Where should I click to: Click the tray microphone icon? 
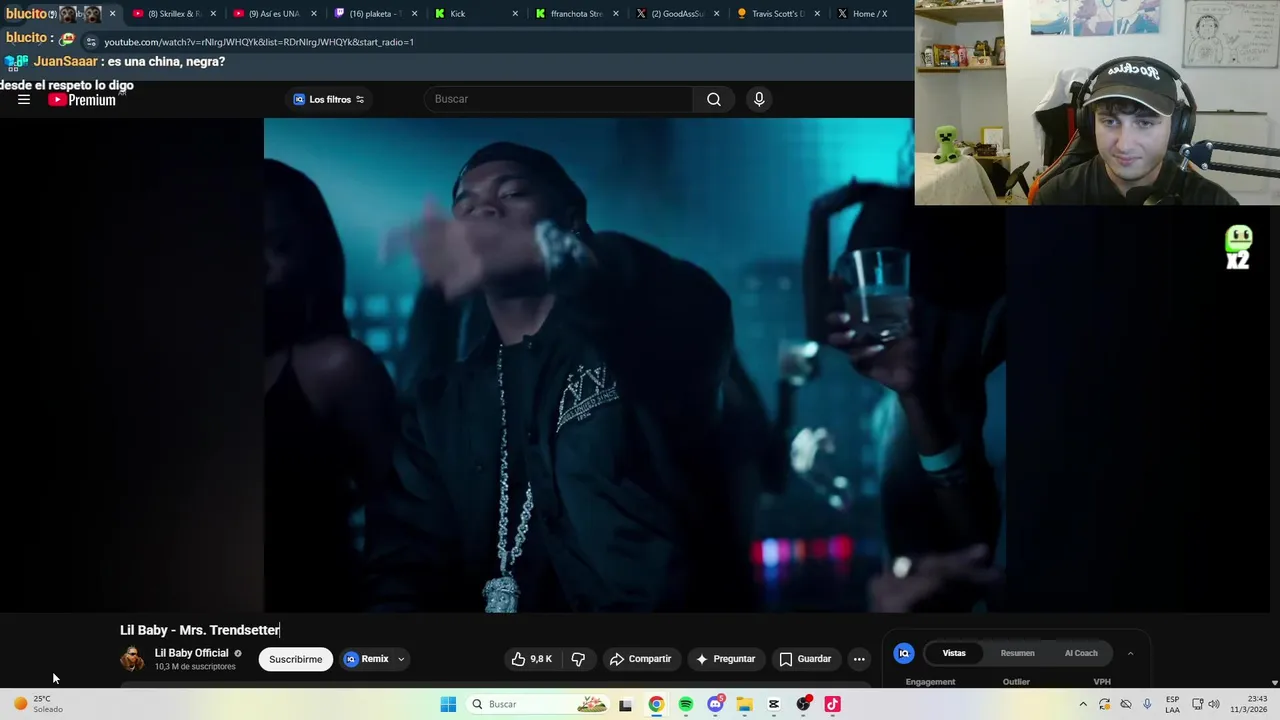point(1147,704)
